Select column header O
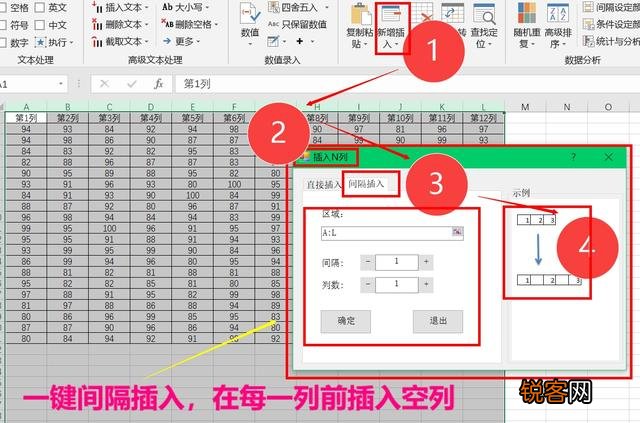Image resolution: width=640 pixels, height=423 pixels. (608, 107)
